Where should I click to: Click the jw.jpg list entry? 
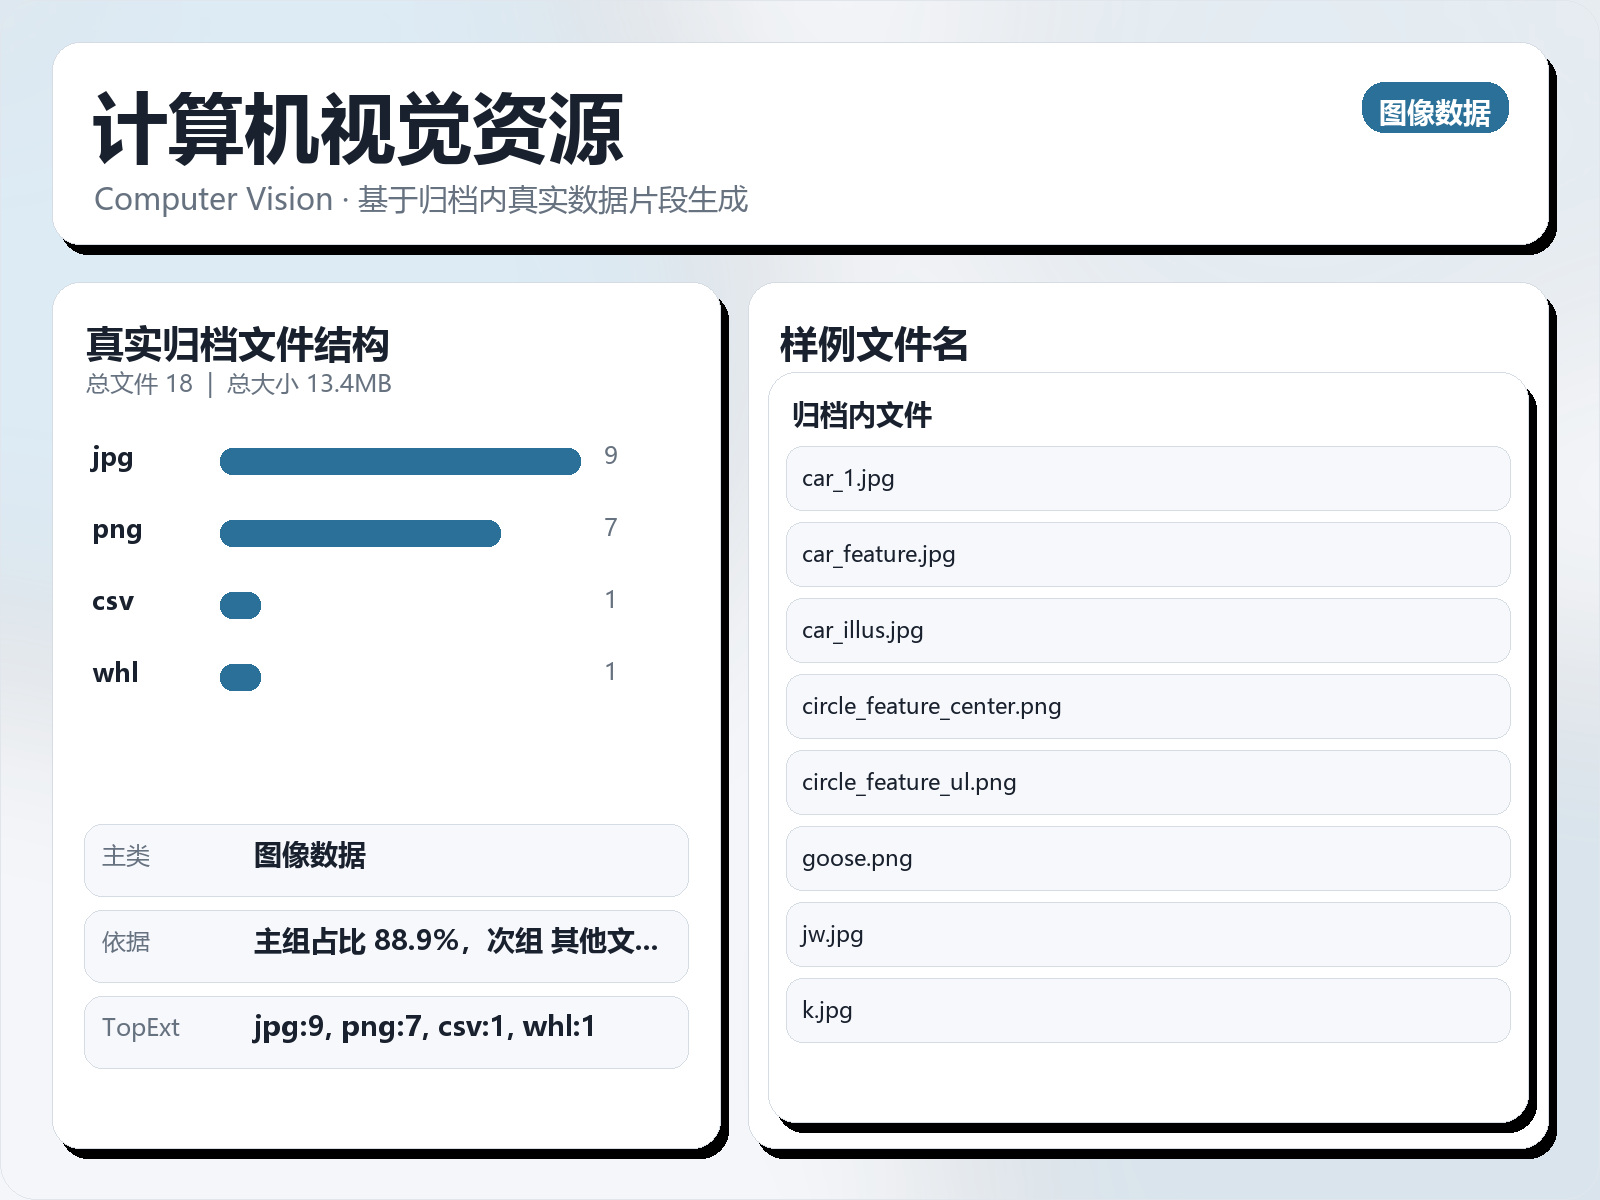click(x=1146, y=934)
